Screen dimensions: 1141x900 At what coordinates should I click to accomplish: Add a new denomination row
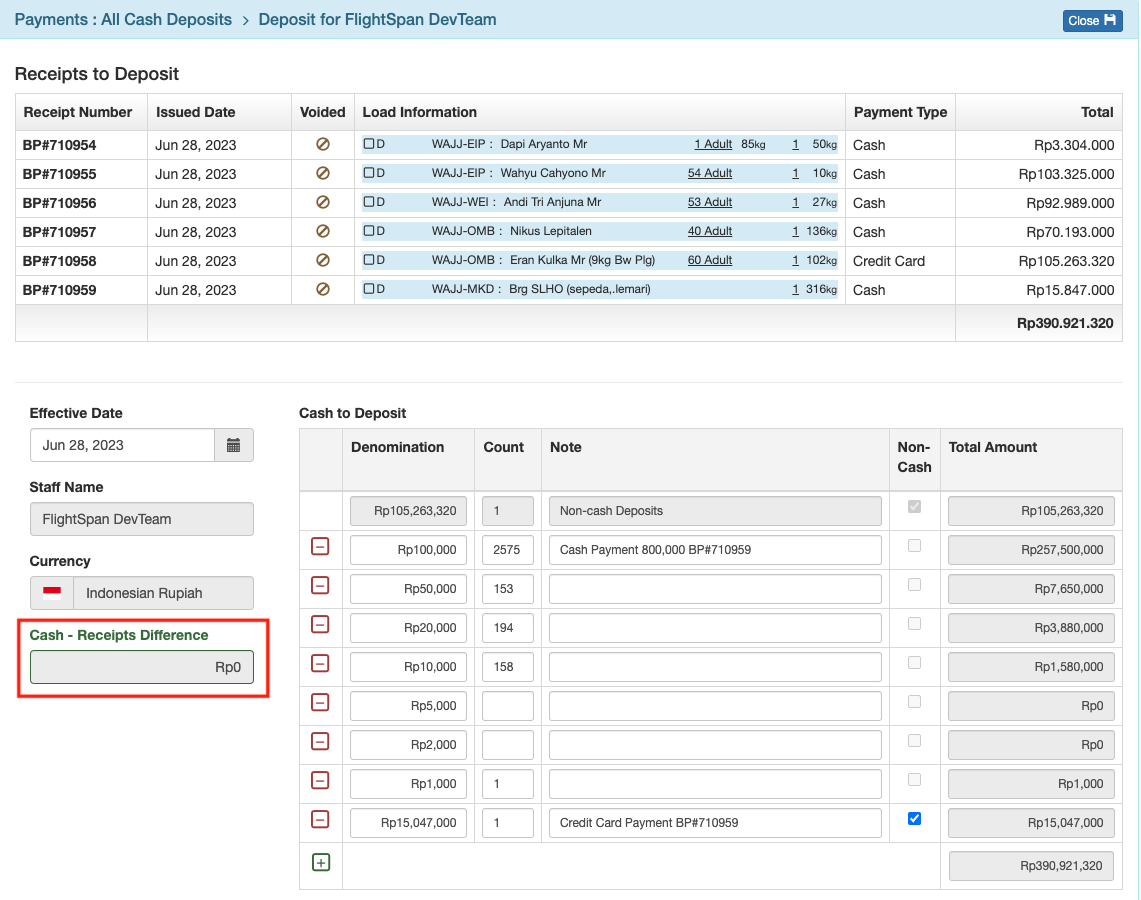321,861
